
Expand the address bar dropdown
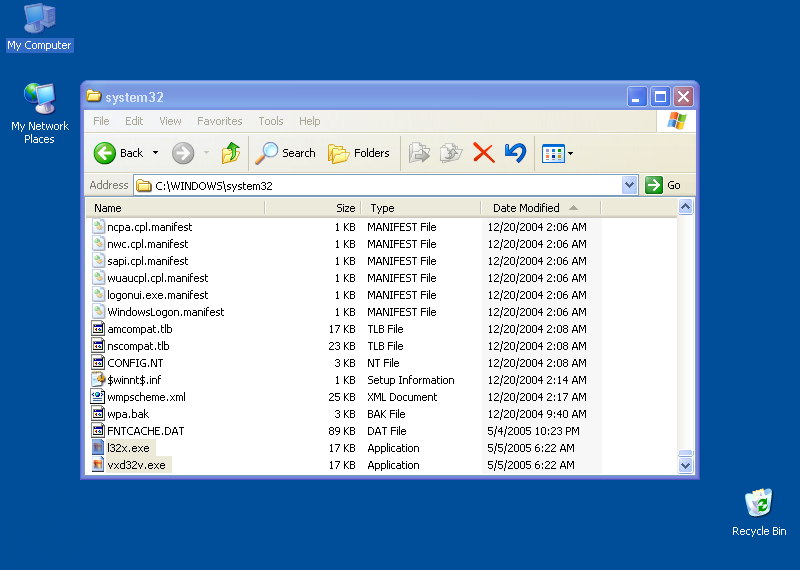[630, 185]
